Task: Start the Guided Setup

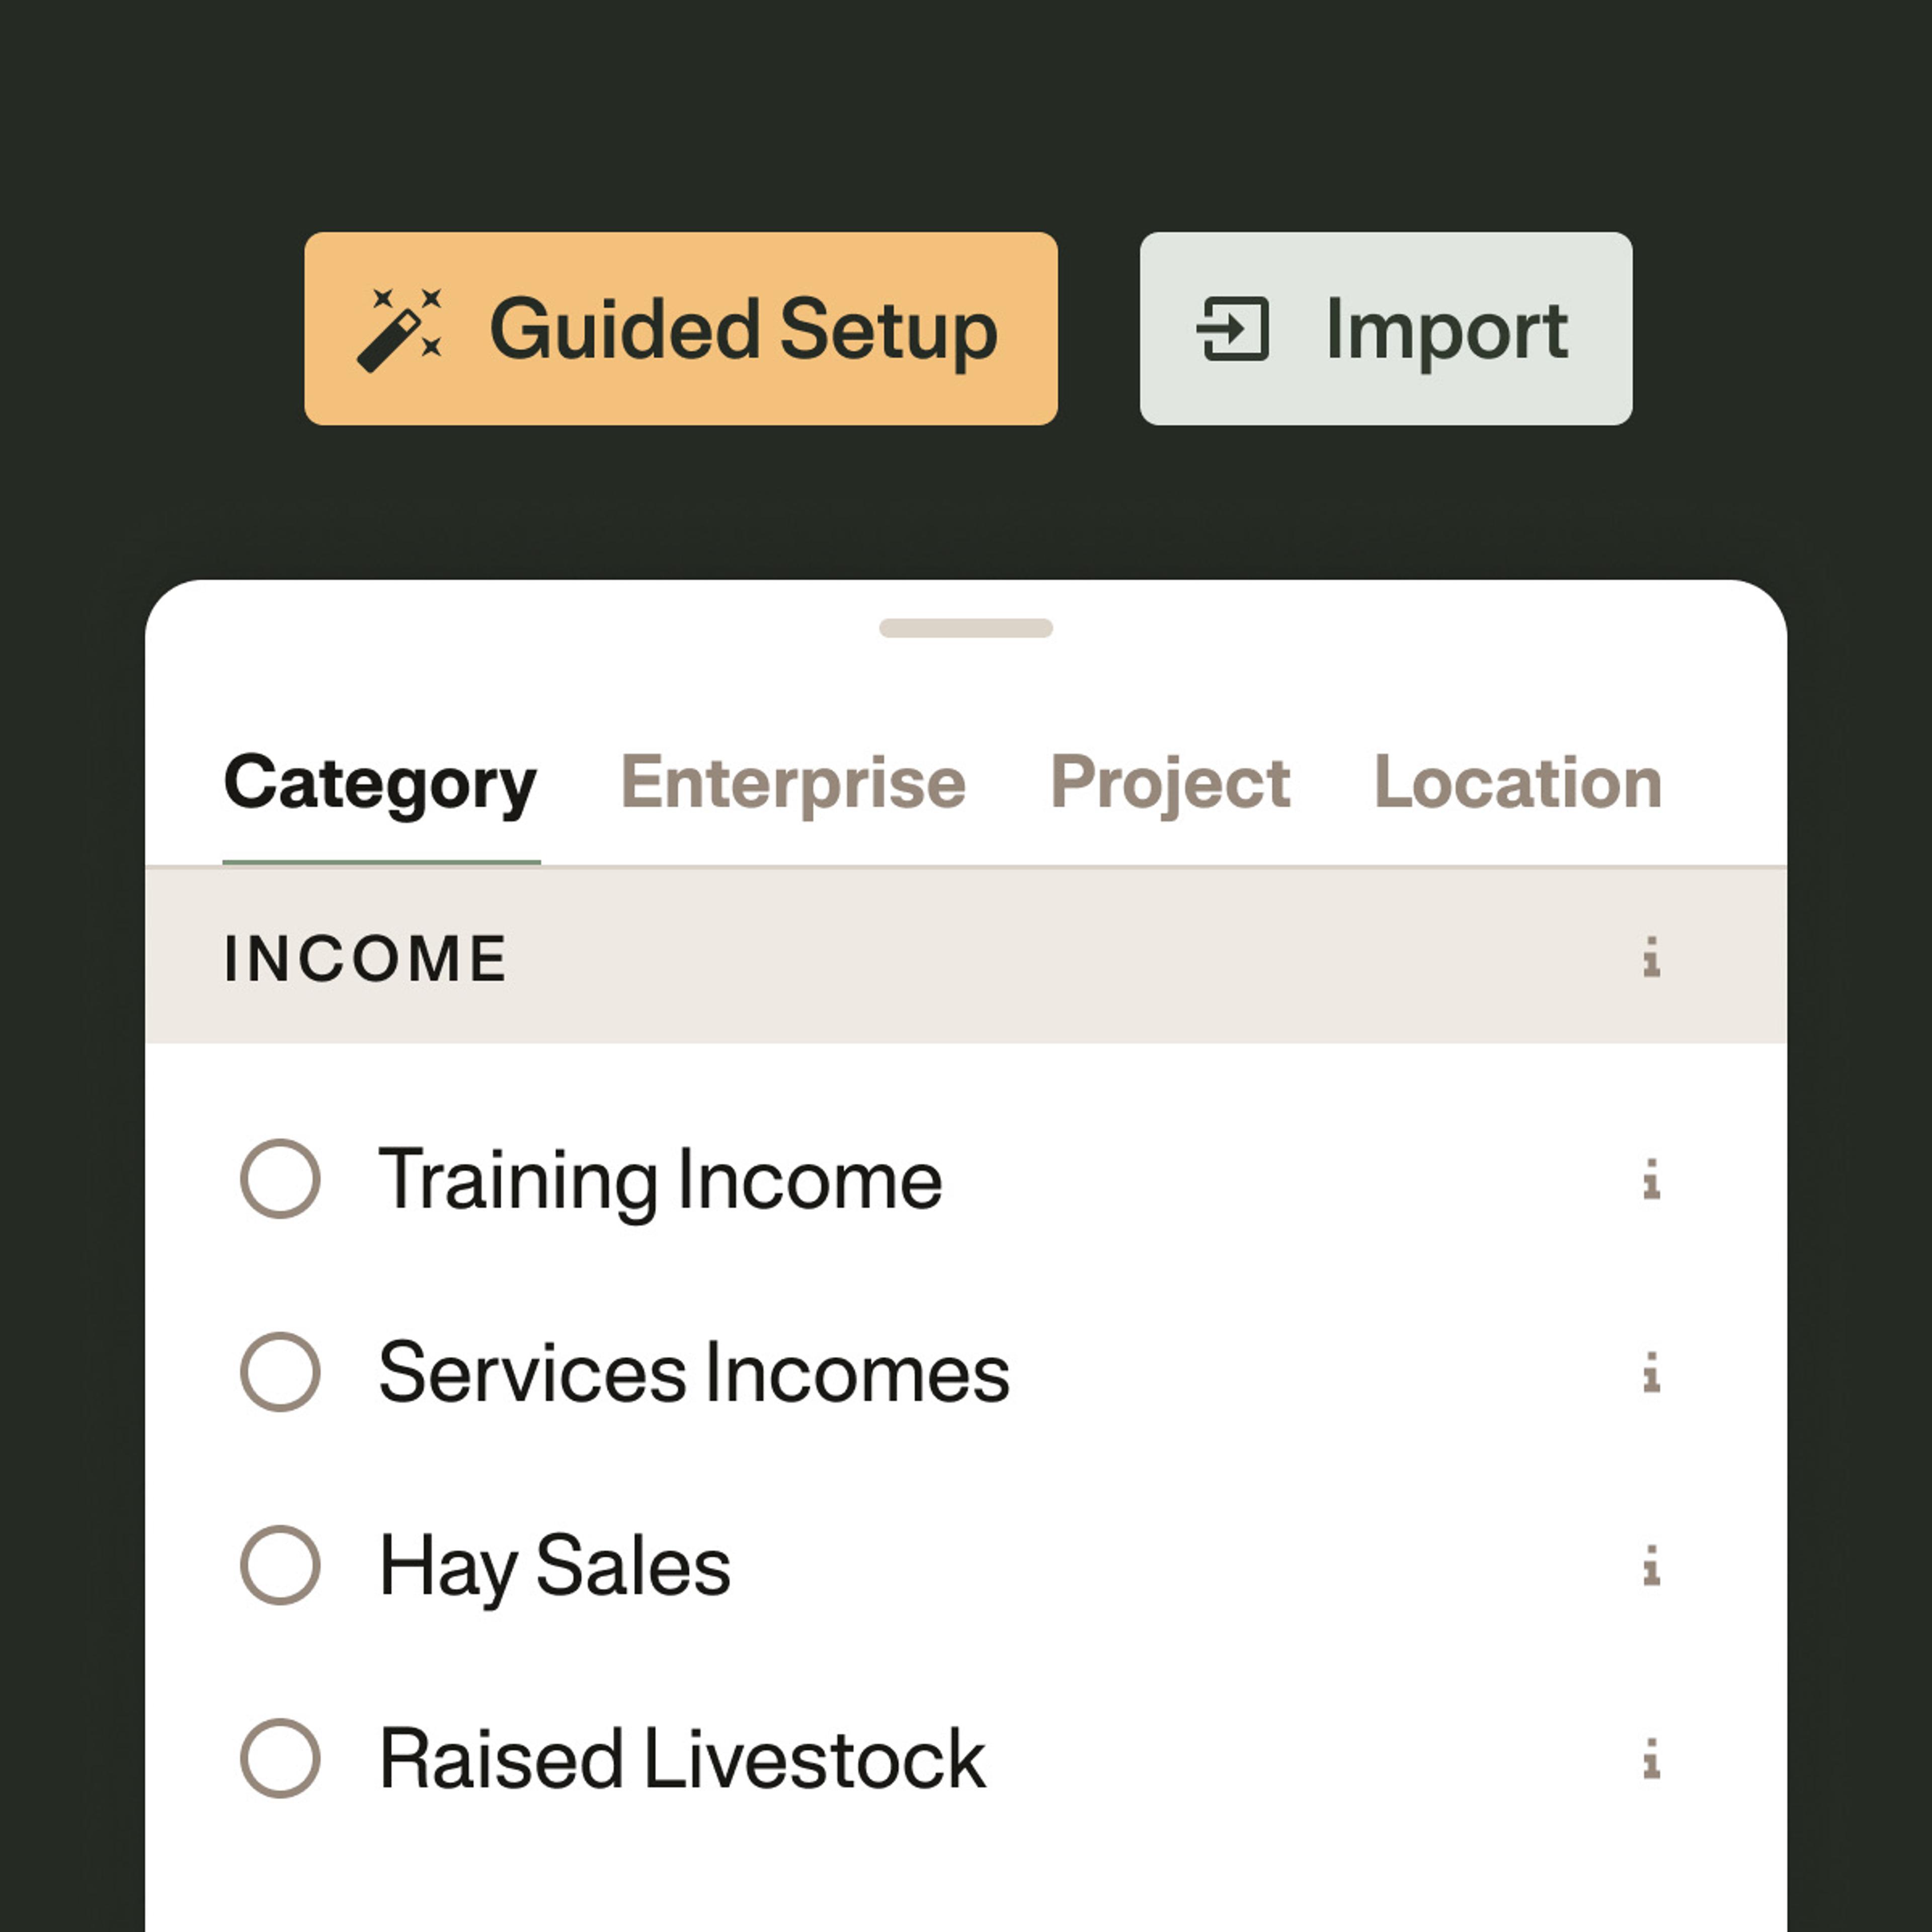Action: click(x=681, y=329)
